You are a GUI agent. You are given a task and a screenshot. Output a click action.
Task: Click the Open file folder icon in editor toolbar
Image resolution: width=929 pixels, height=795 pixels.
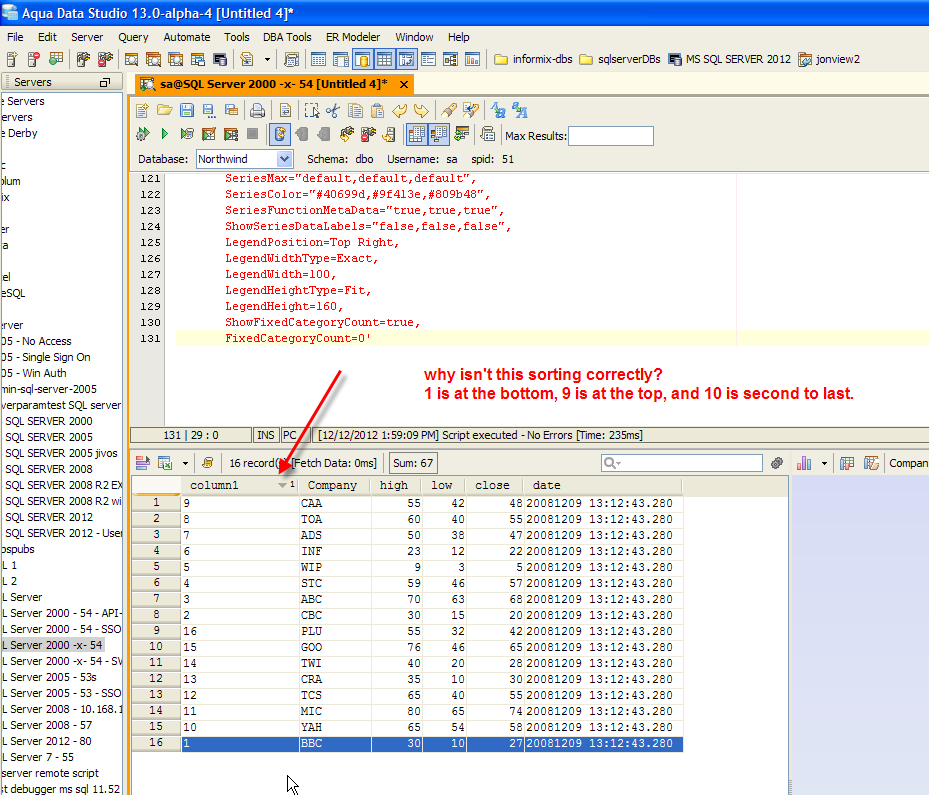pyautogui.click(x=165, y=110)
